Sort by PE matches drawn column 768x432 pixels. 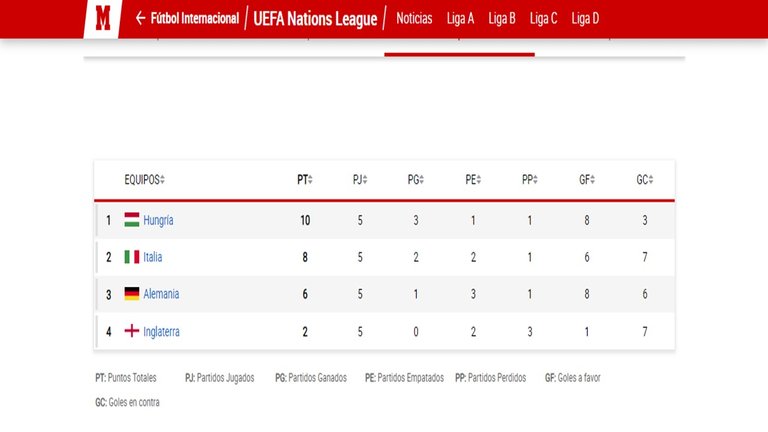473,180
